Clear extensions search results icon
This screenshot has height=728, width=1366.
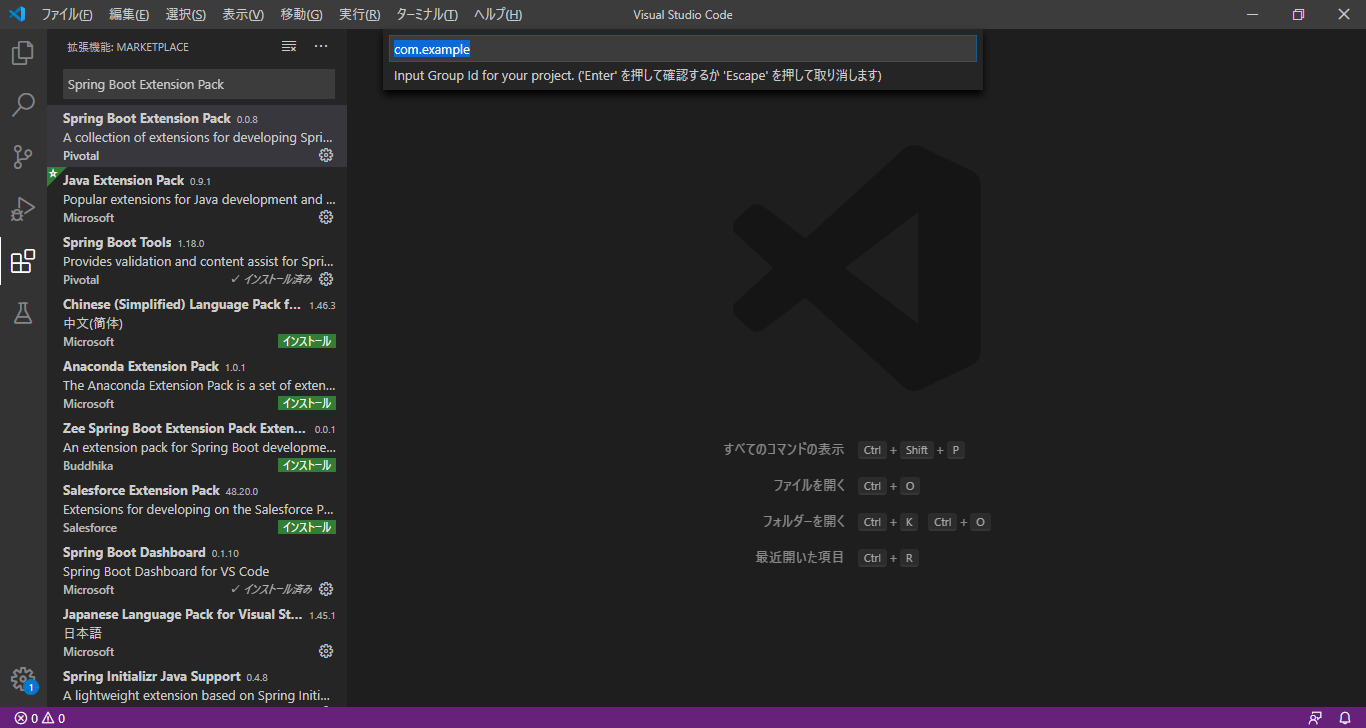[289, 47]
